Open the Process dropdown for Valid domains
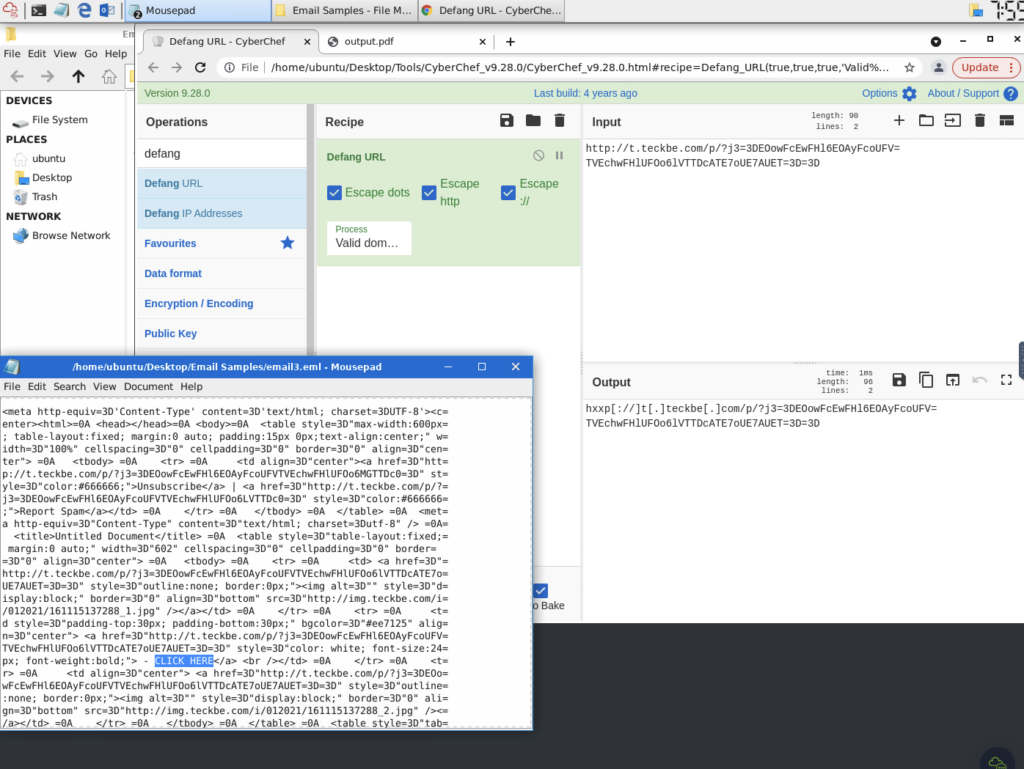The image size is (1024, 769). pyautogui.click(x=369, y=238)
